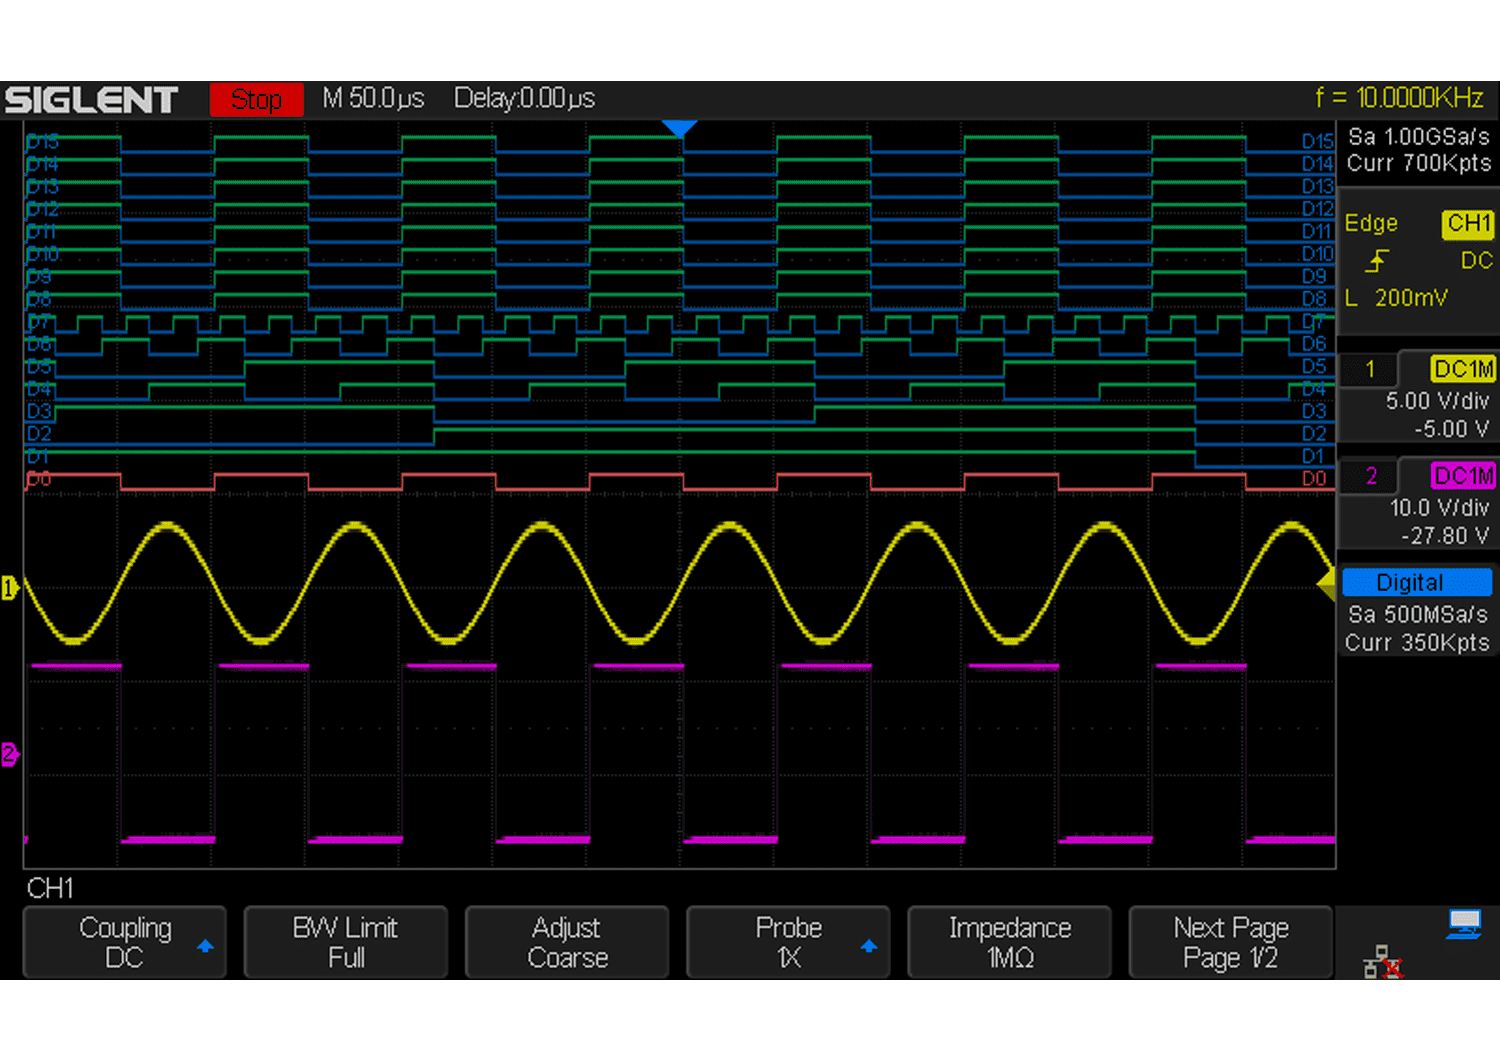Viewport: 1500px width, 1060px height.
Task: Go to Next Page of menu
Action: pos(1230,942)
